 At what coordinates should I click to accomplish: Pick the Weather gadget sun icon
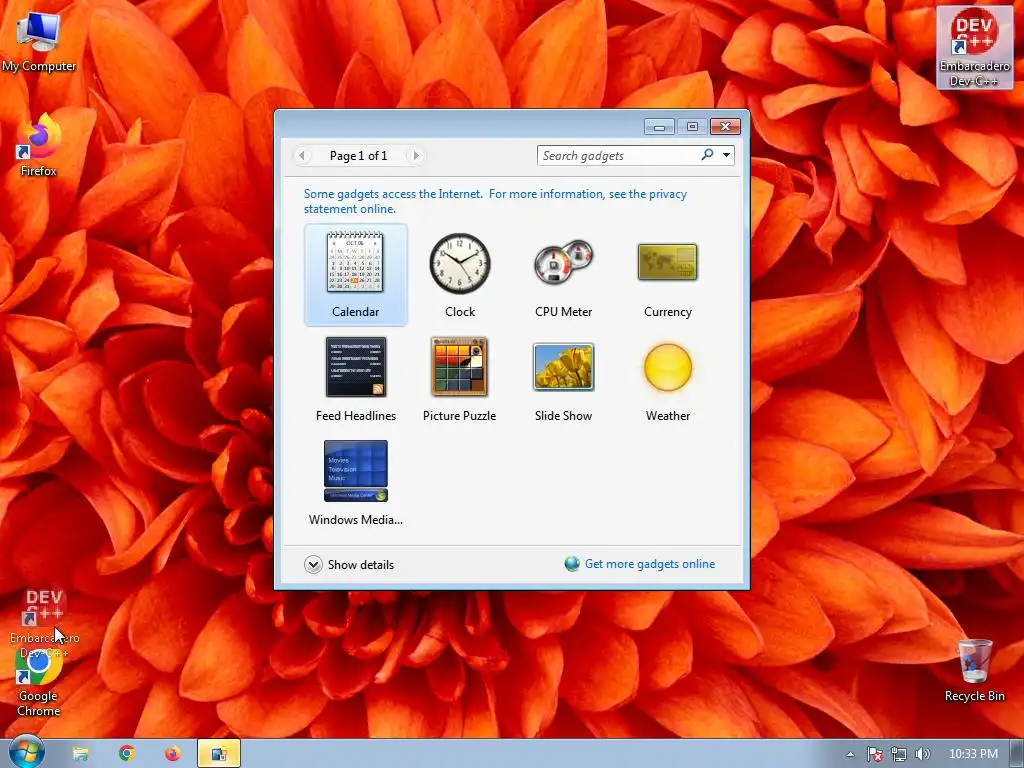coord(667,368)
